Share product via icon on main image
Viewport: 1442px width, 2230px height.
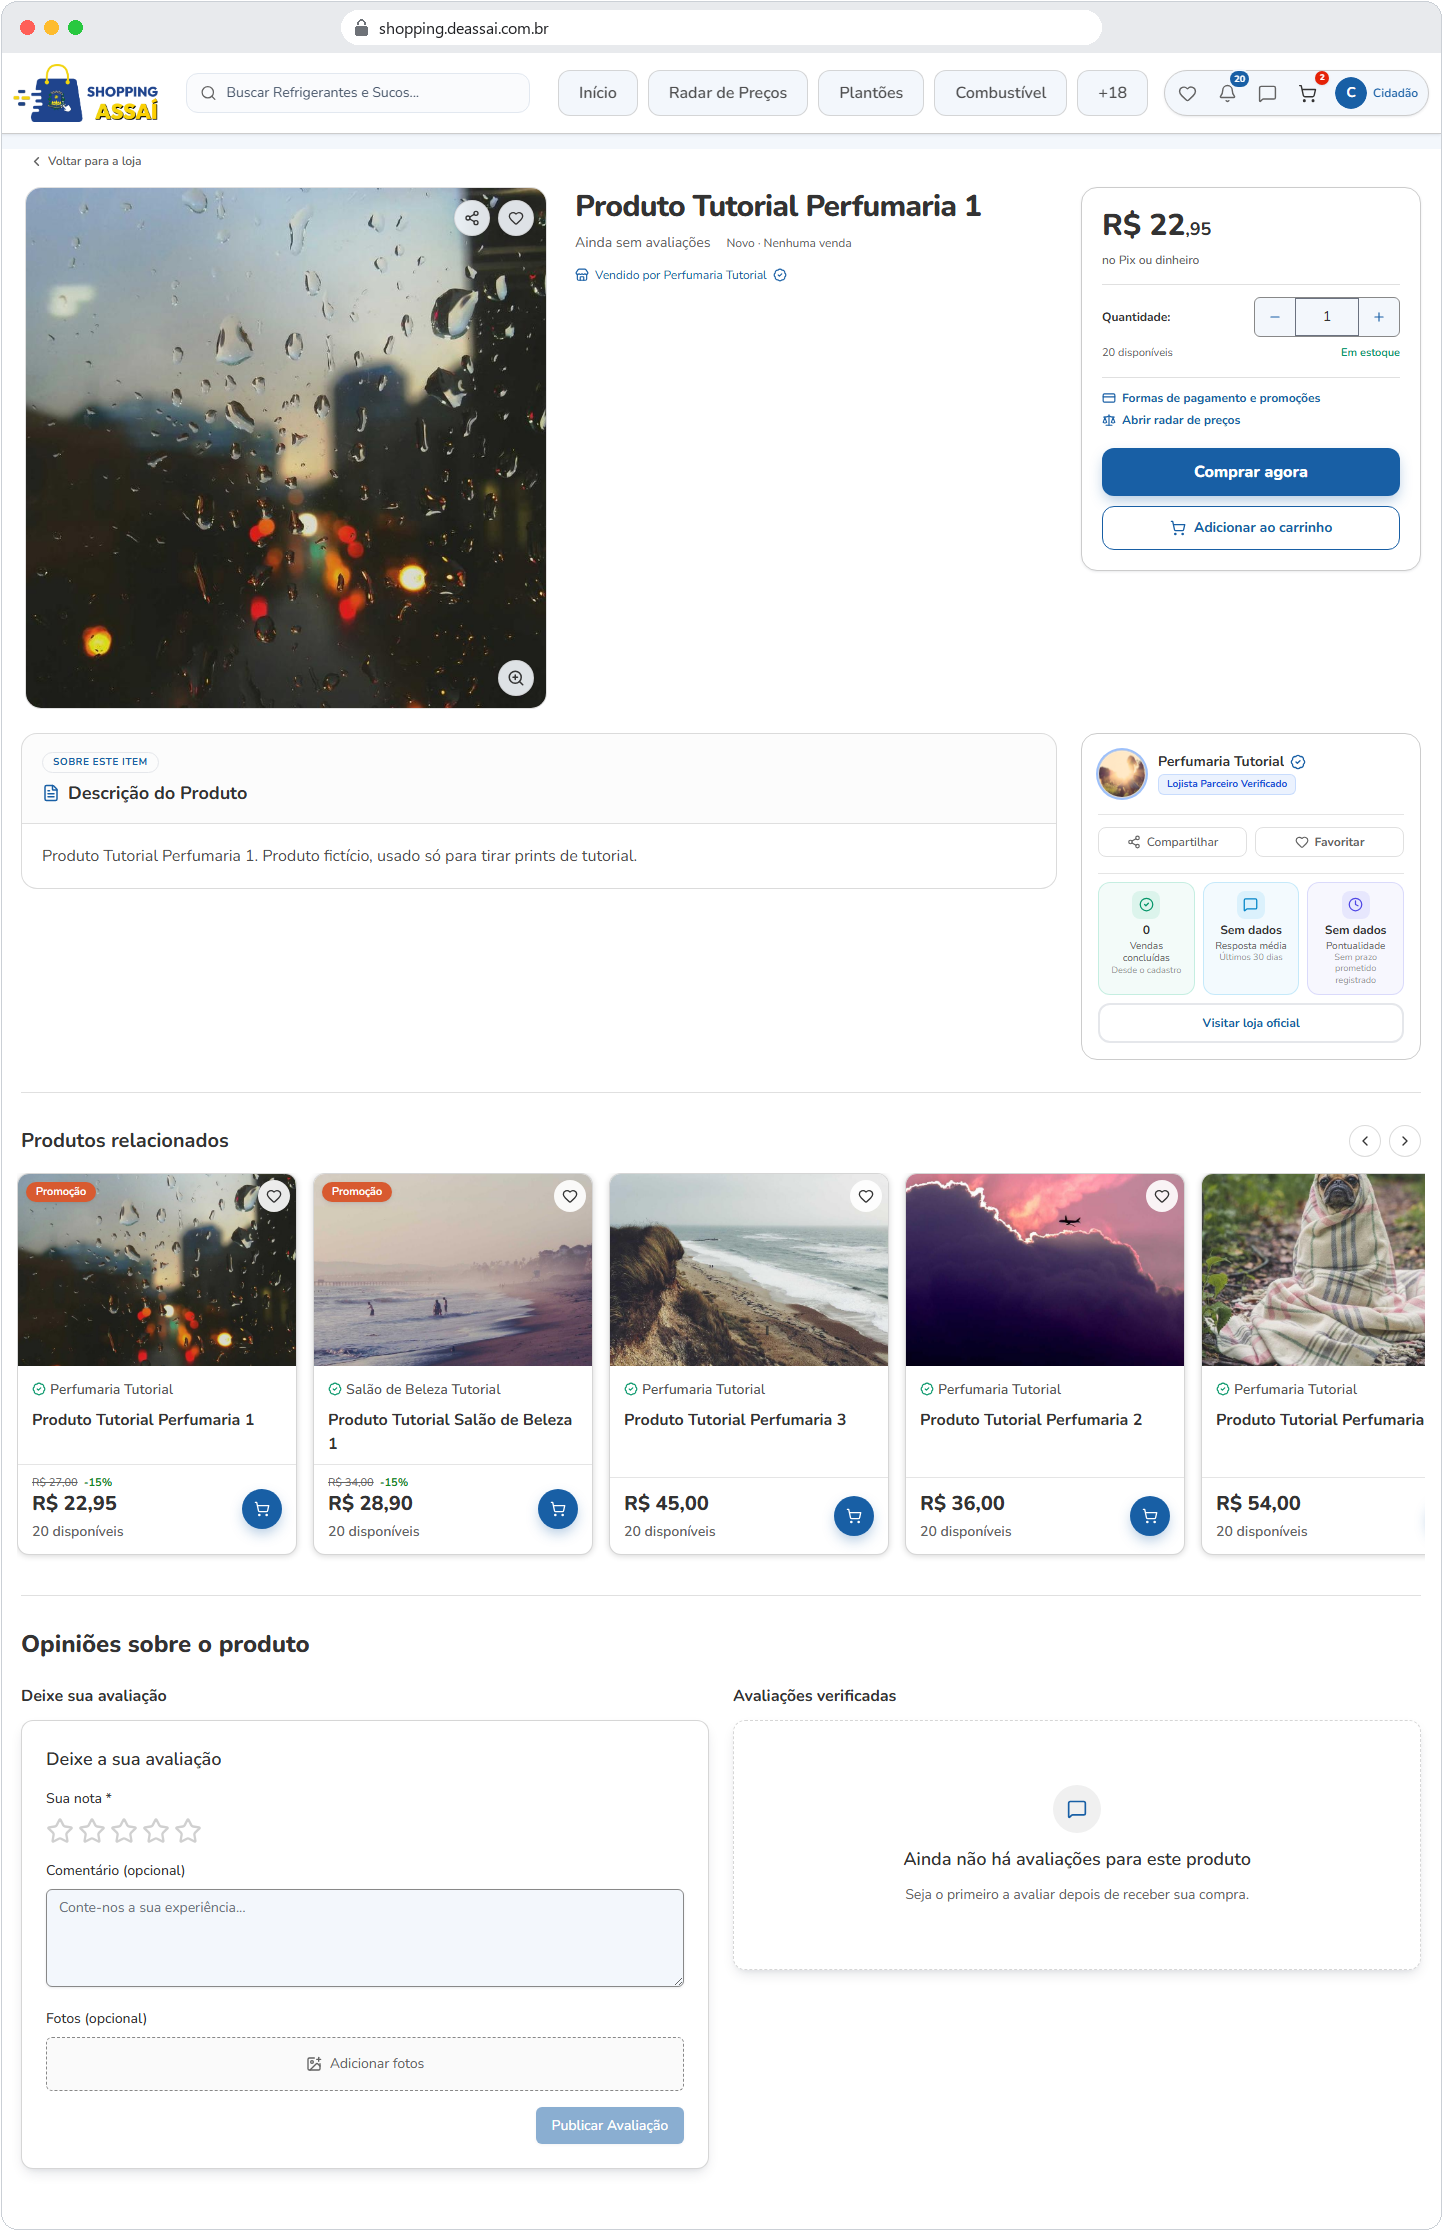pos(472,217)
